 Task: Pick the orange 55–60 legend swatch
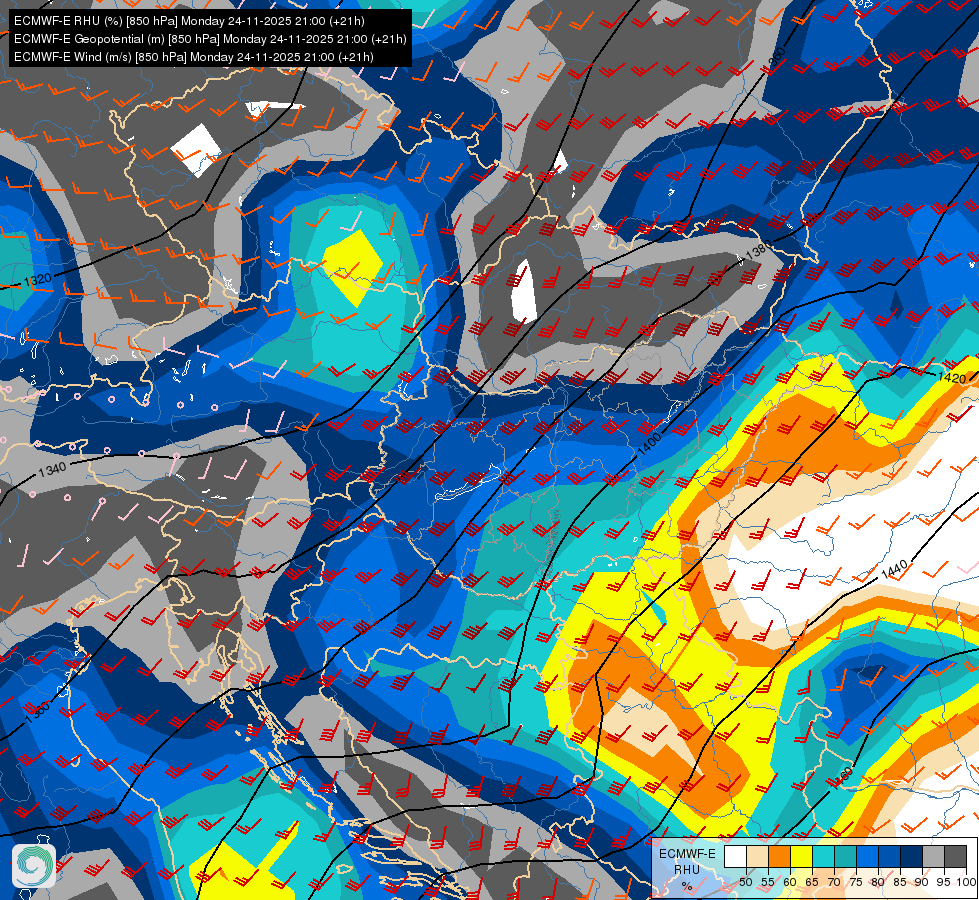point(779,857)
